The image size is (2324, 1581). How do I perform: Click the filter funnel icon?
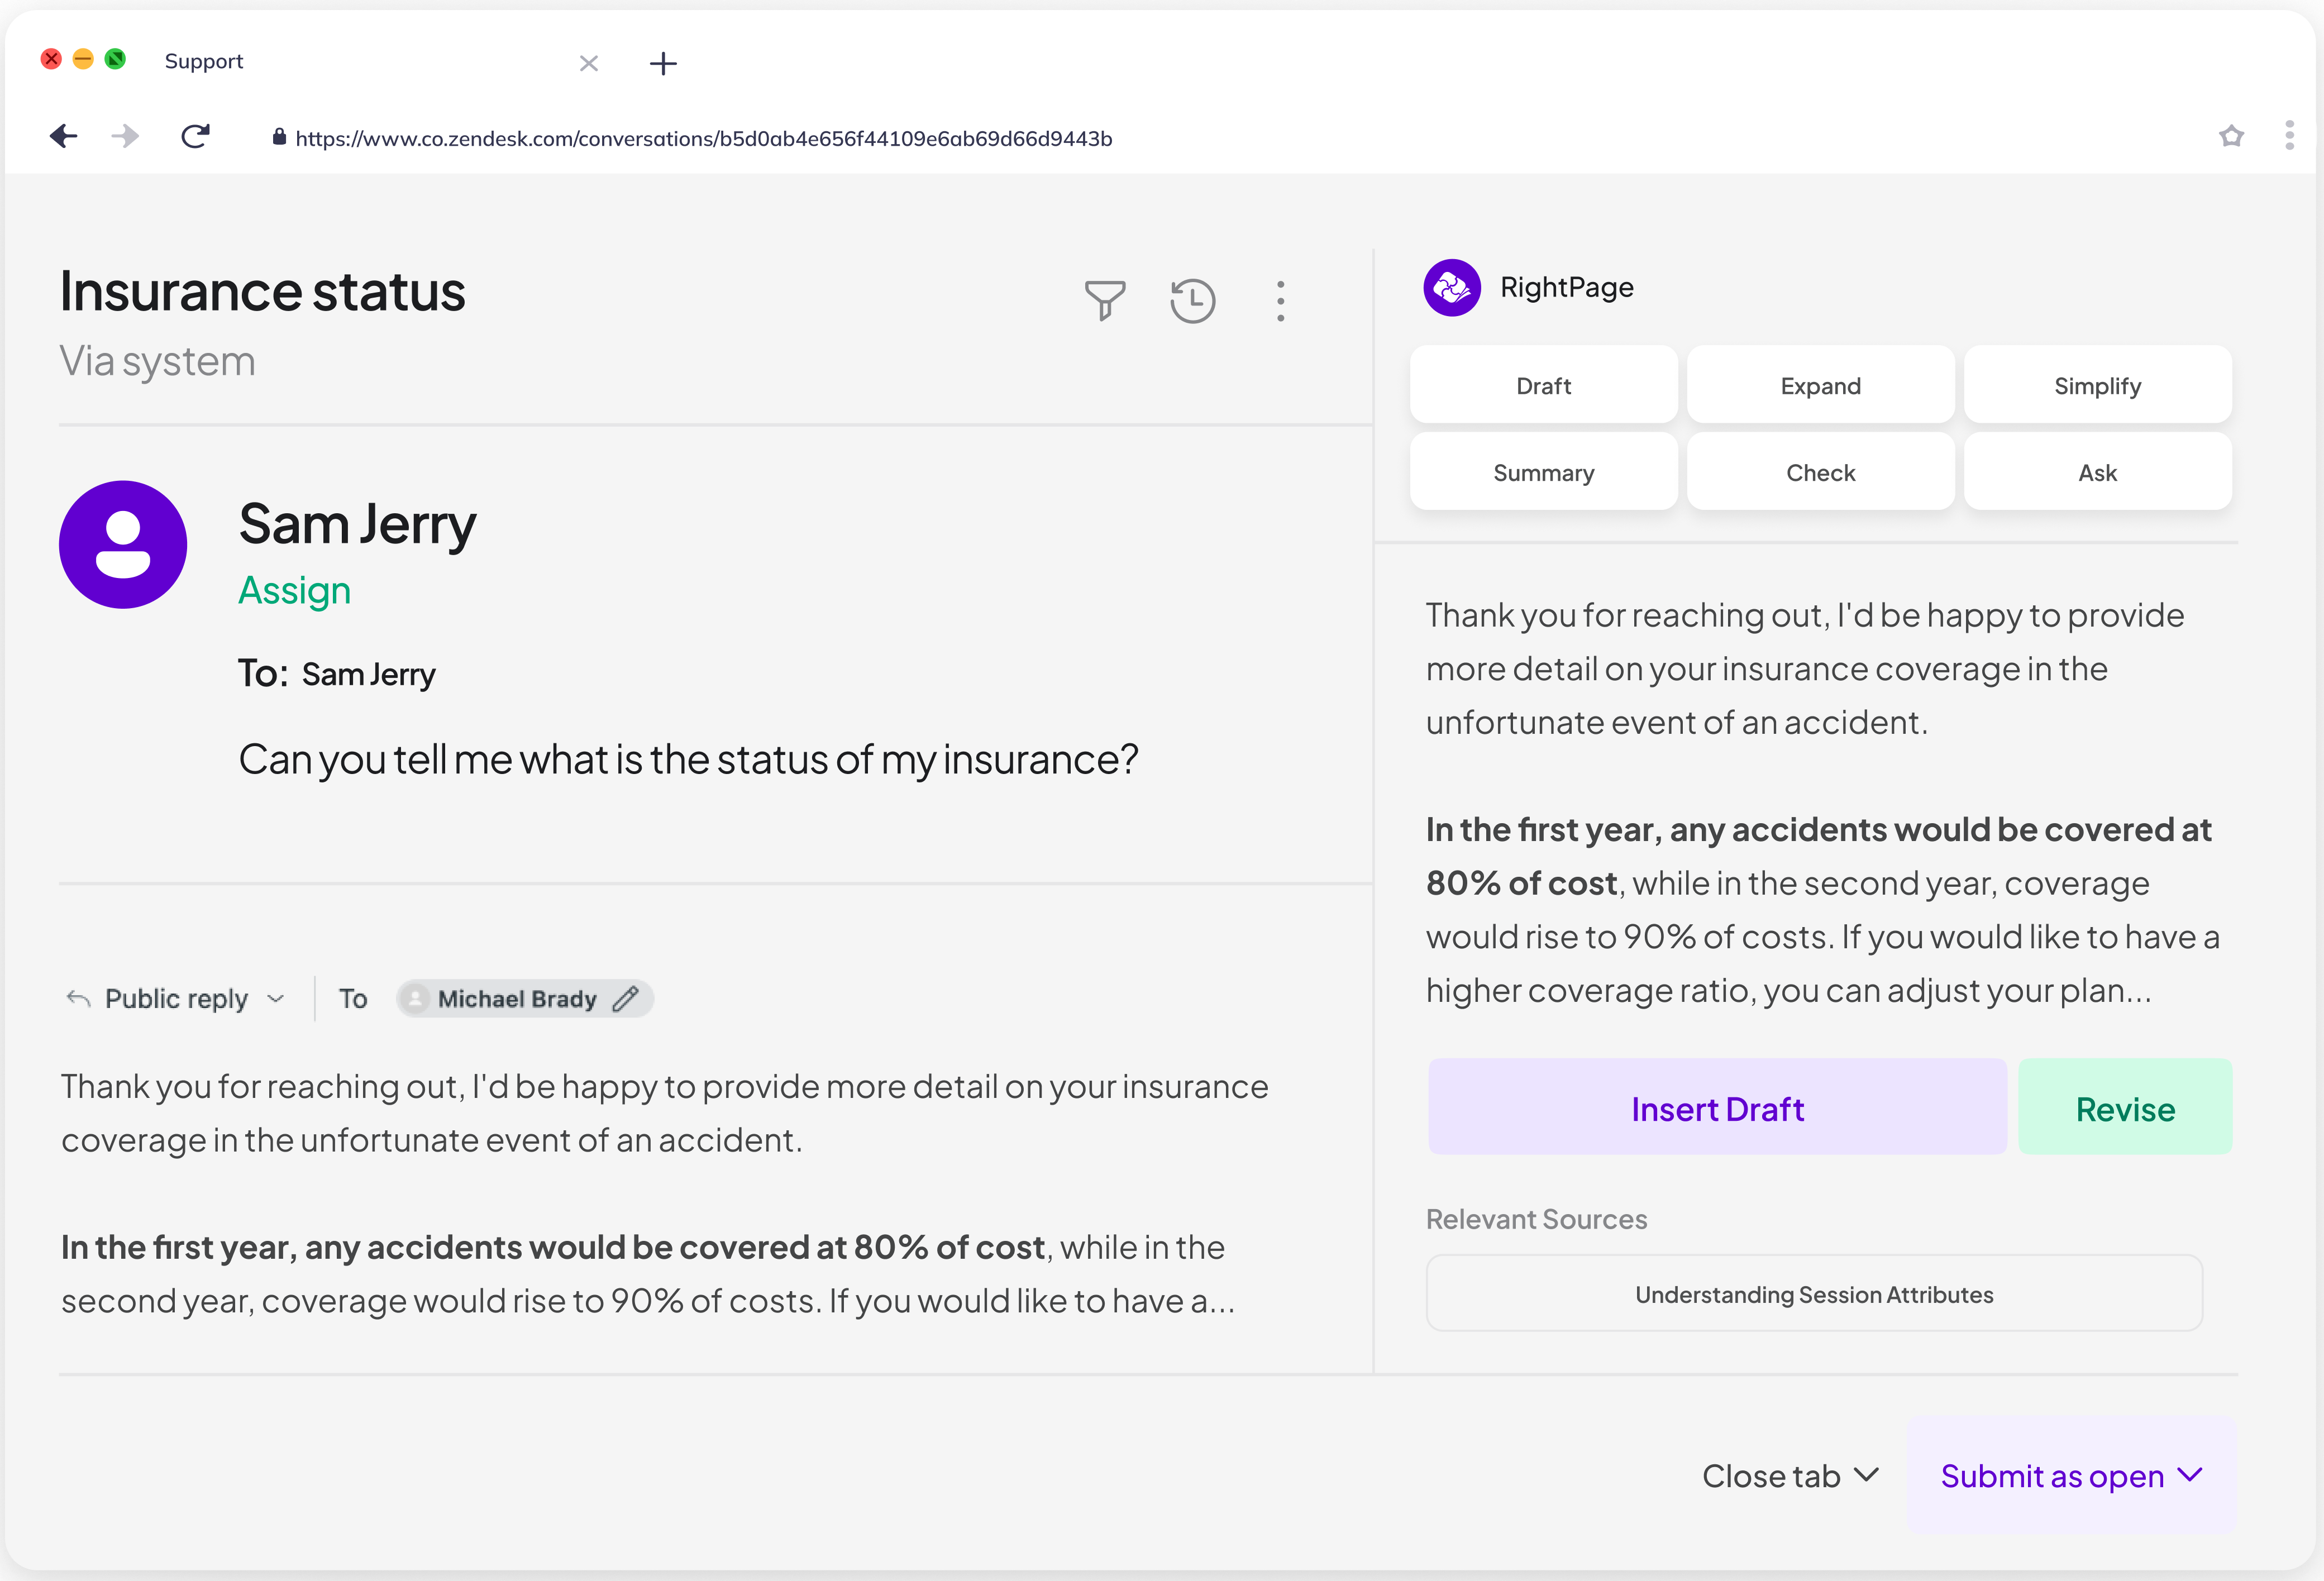point(1104,300)
